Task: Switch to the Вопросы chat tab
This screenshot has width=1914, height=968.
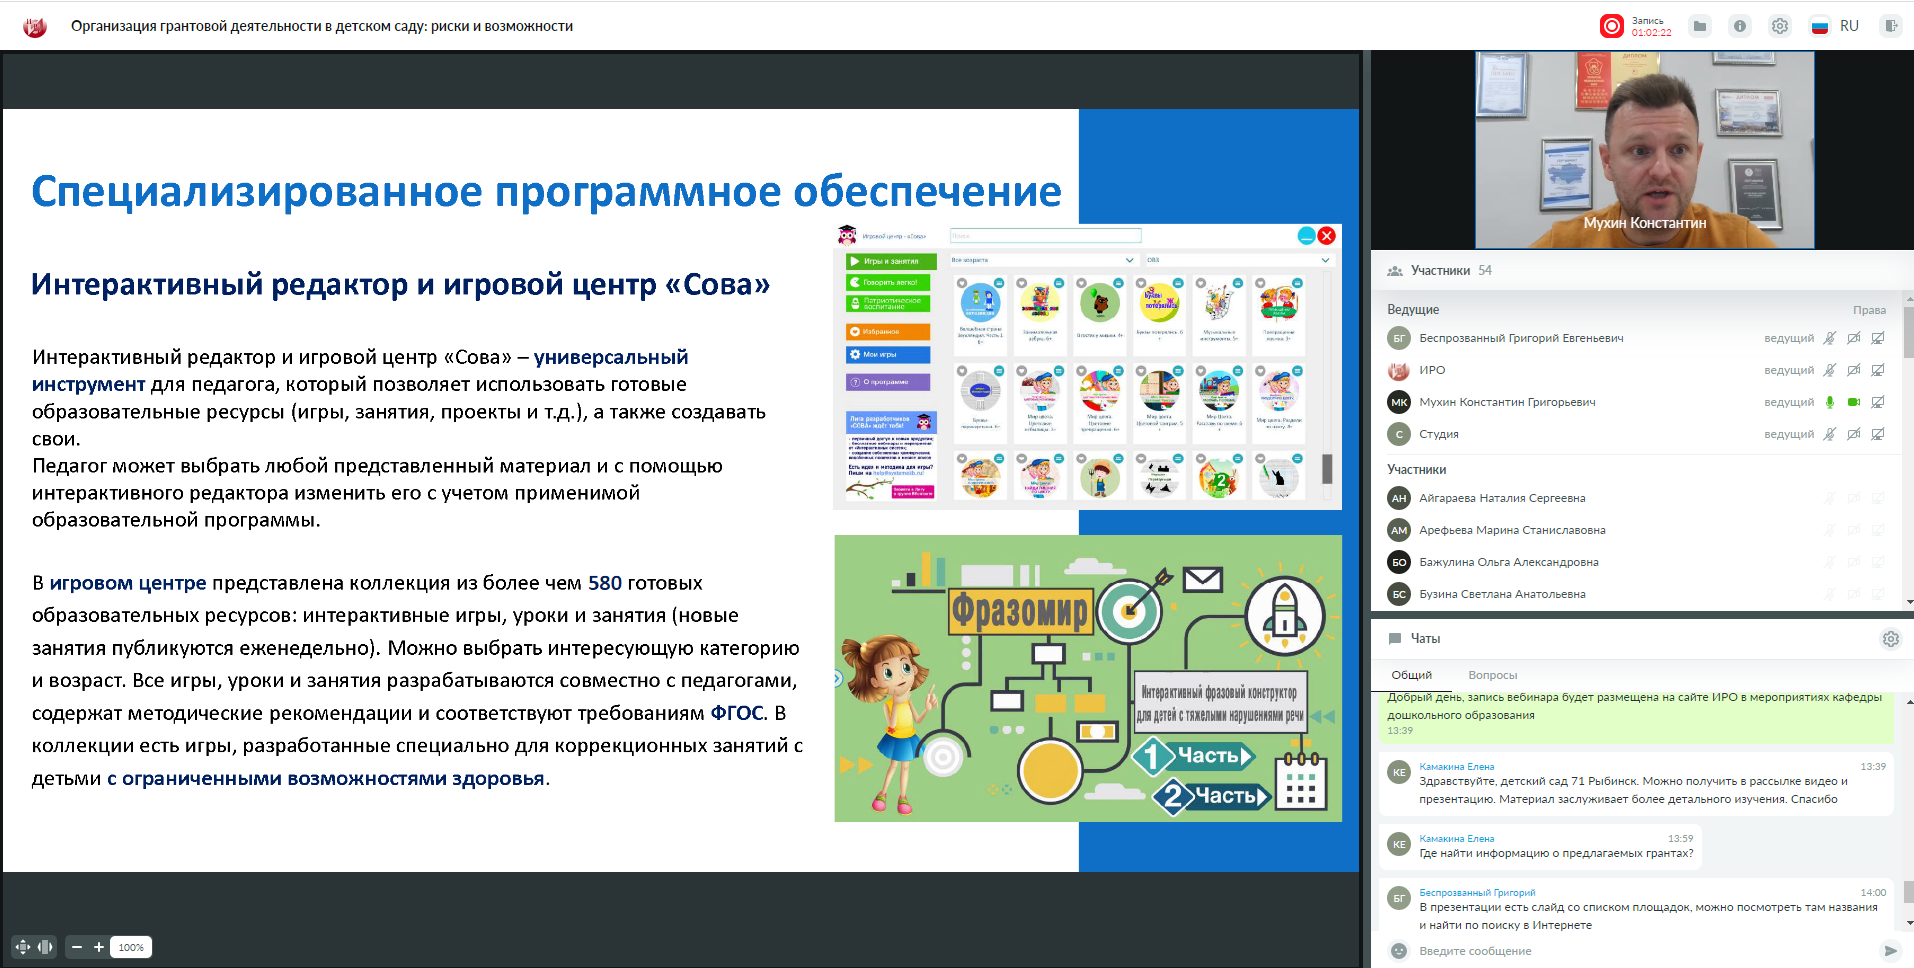Action: (x=1492, y=675)
